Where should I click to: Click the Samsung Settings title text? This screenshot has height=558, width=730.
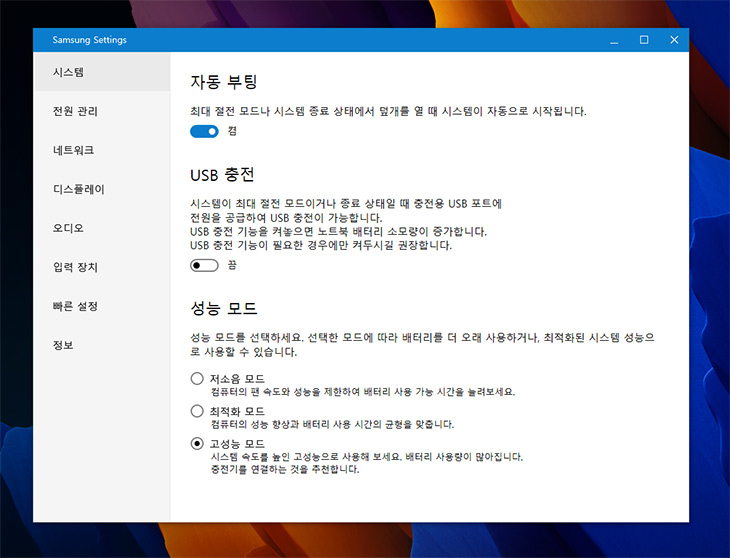89,40
